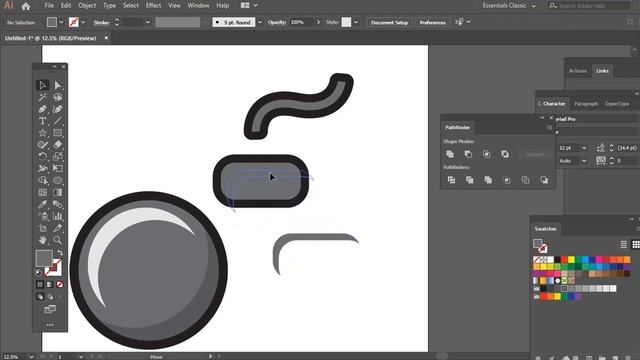Select the Scale tool
The height and width of the screenshot is (360, 640).
click(x=58, y=156)
